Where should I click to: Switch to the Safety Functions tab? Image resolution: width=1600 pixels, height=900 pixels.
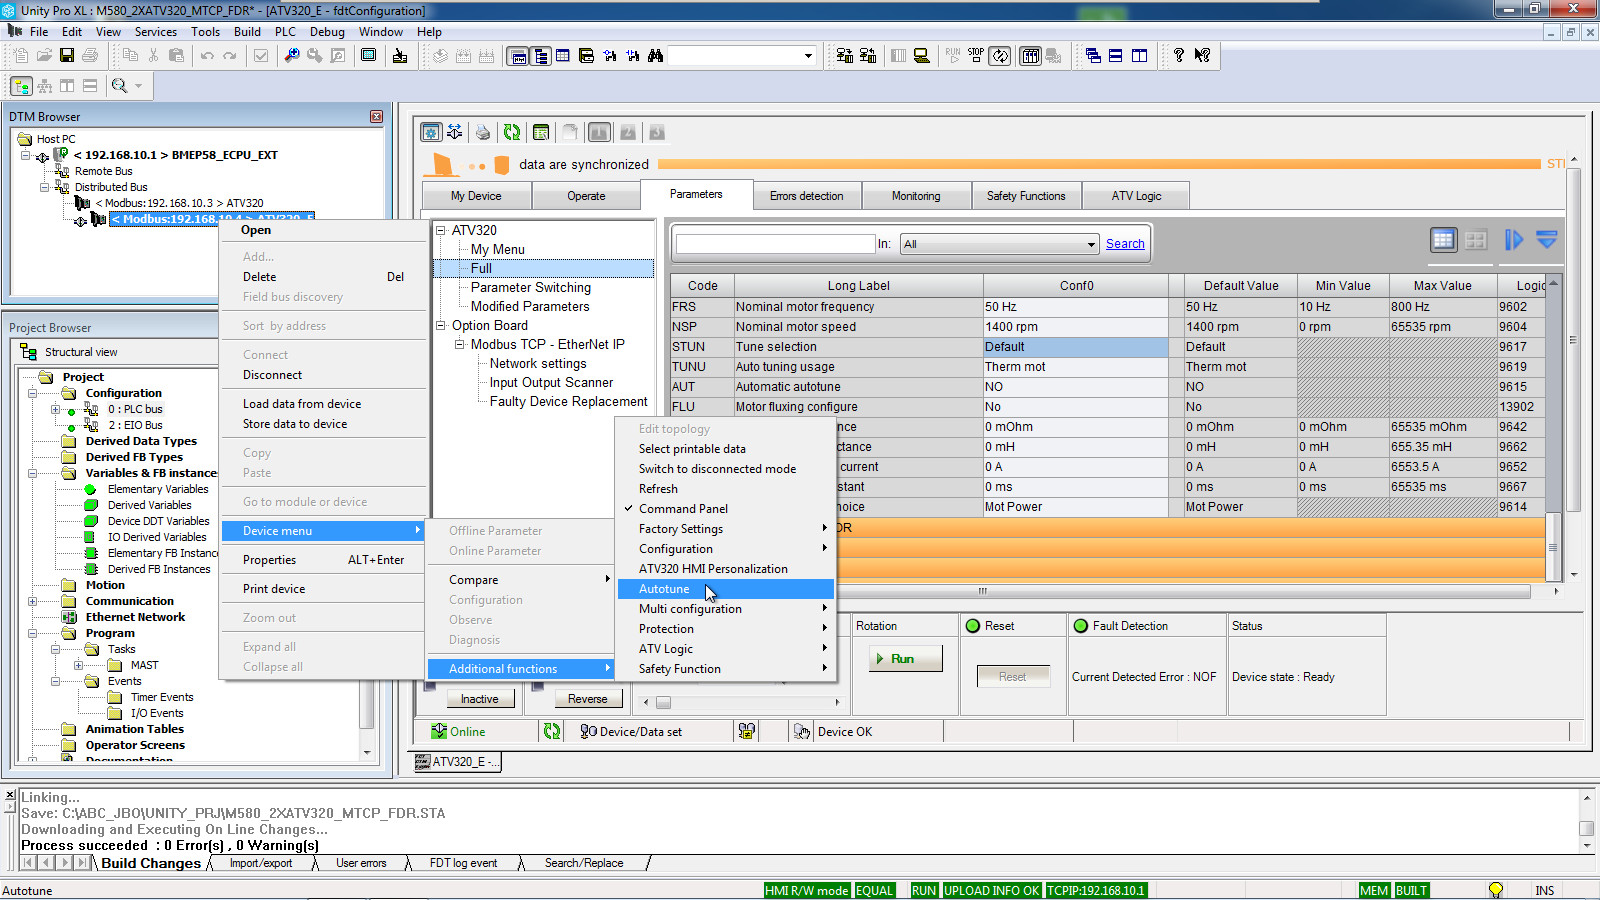[x=1026, y=196]
